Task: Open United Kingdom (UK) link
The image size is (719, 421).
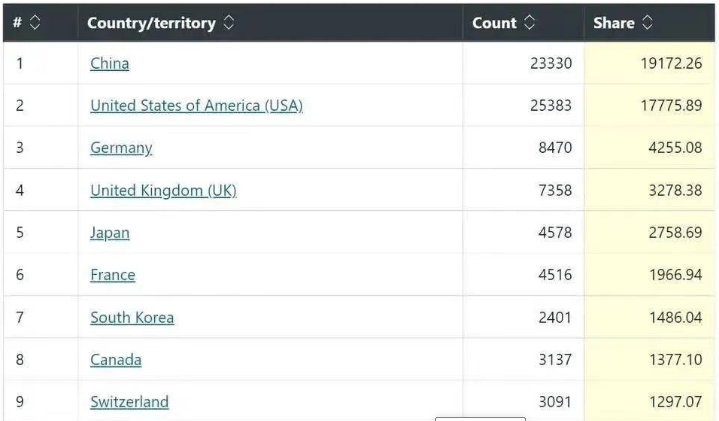Action: pos(163,190)
